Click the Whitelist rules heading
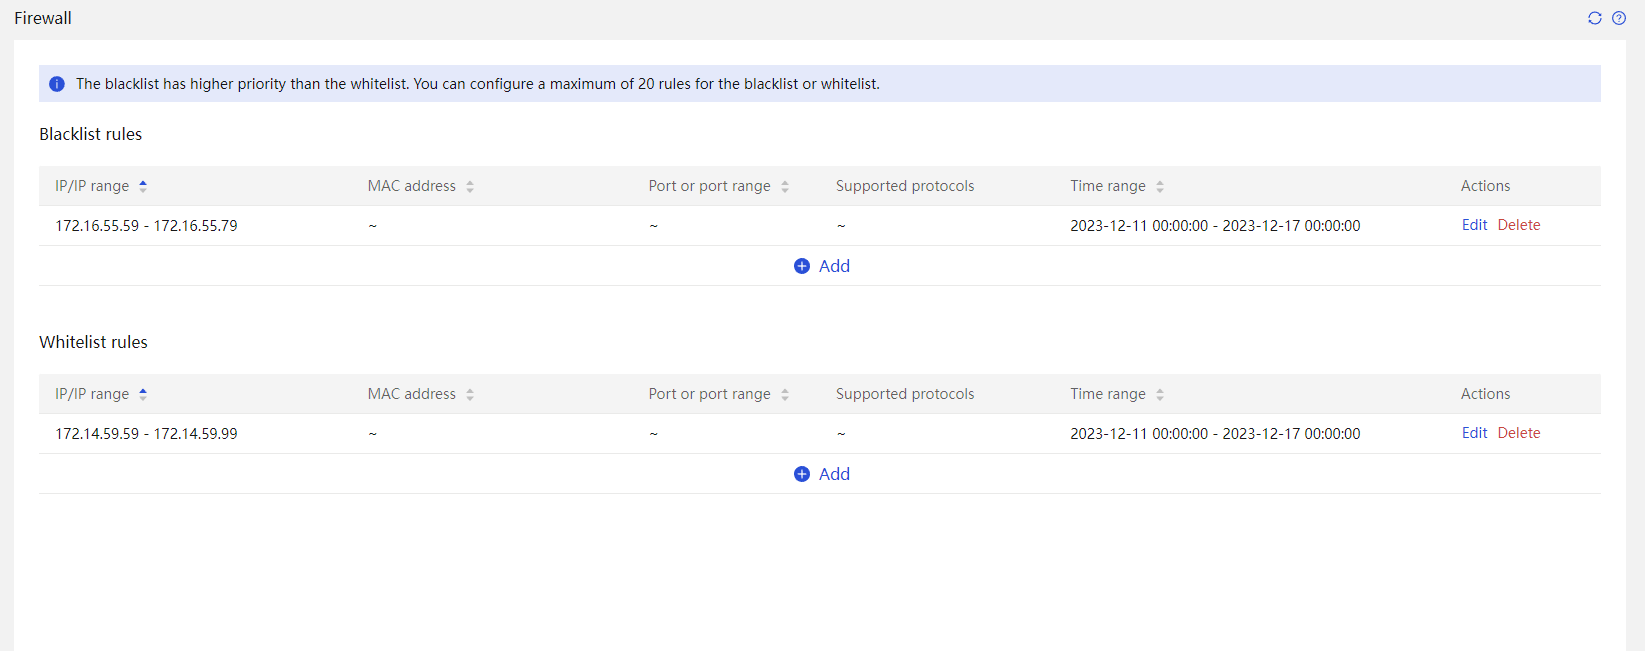 (x=93, y=342)
